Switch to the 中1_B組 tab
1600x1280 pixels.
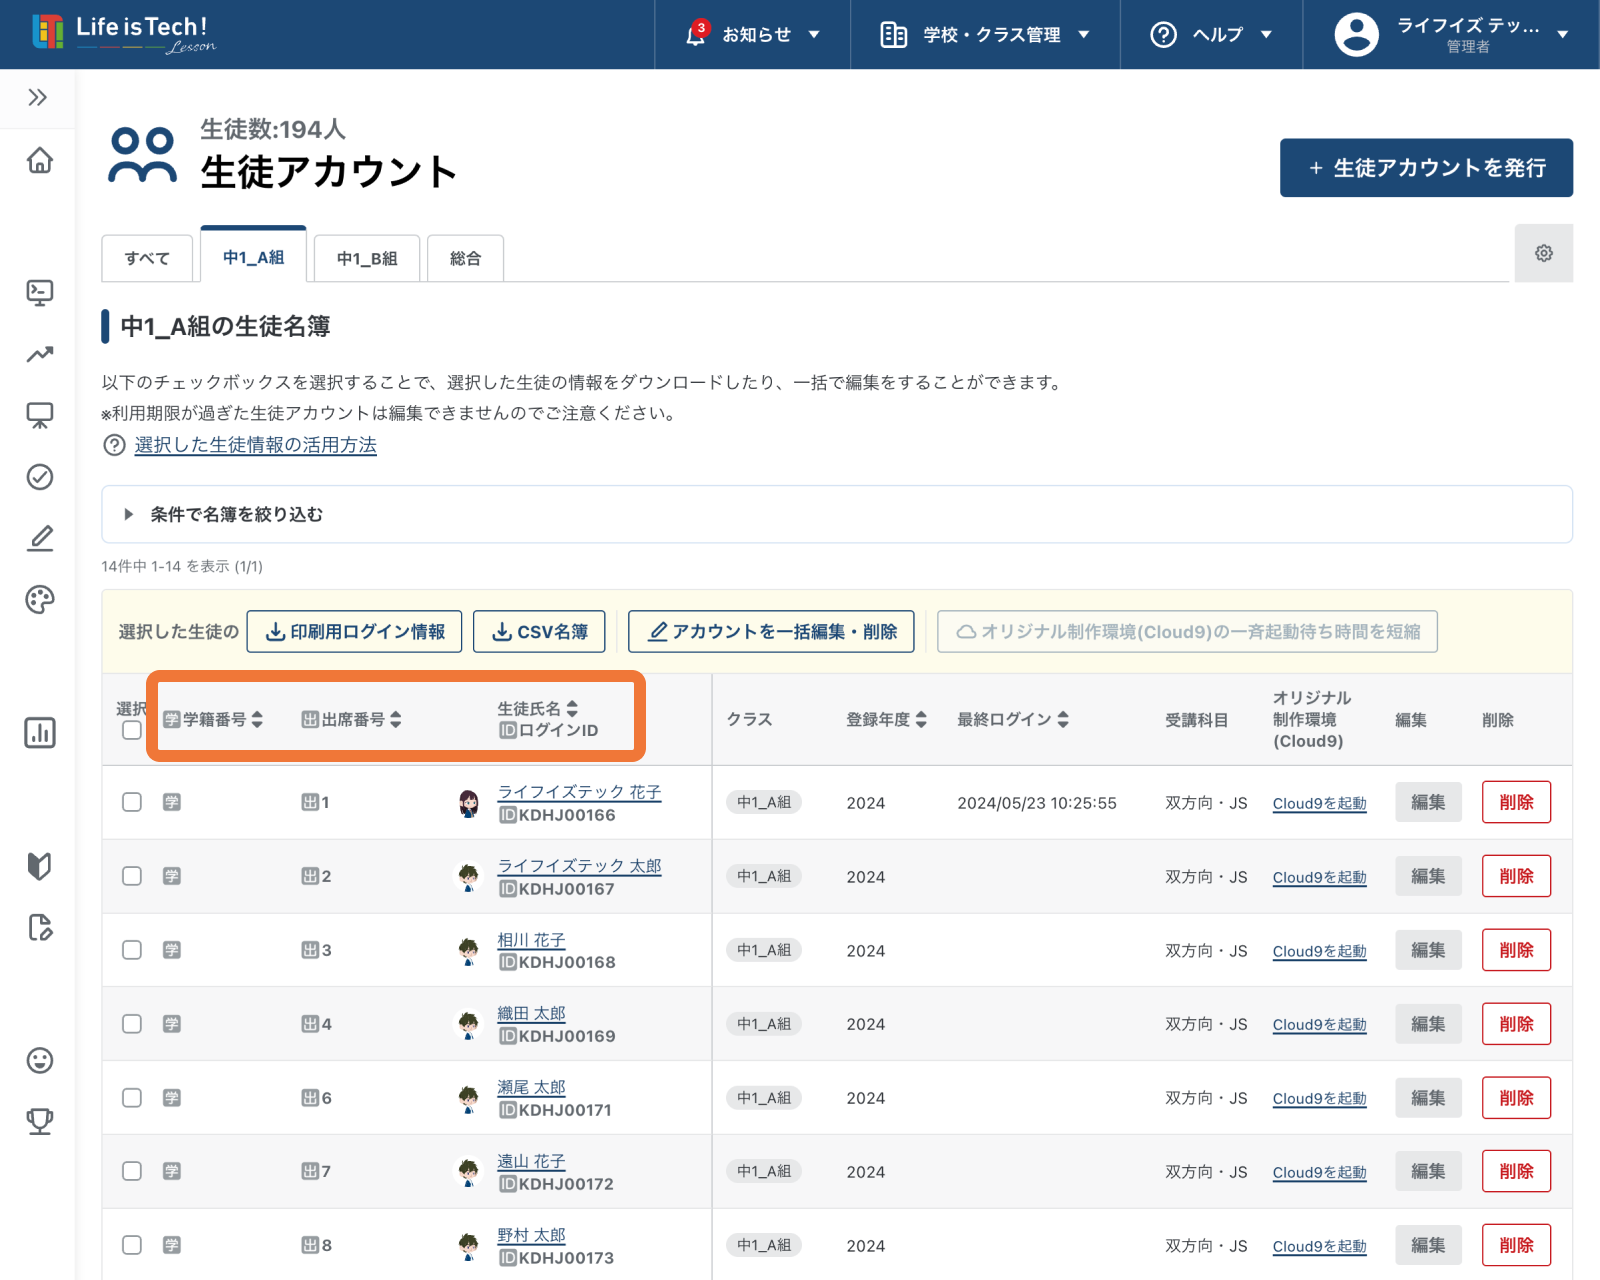(x=367, y=259)
